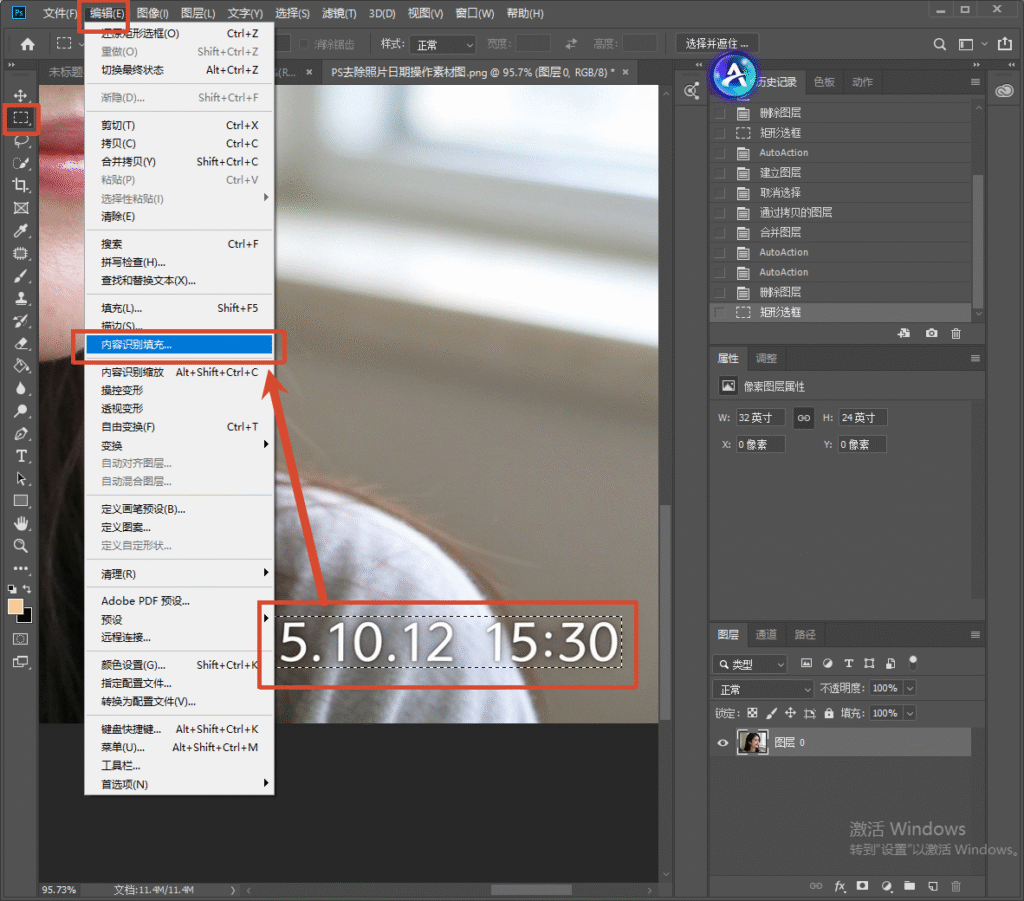Click the W width field in Properties

pyautogui.click(x=760, y=418)
